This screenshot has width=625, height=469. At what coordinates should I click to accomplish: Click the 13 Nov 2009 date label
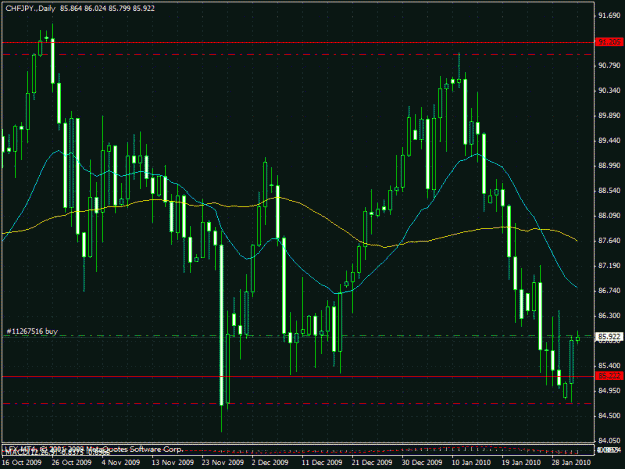point(173,462)
